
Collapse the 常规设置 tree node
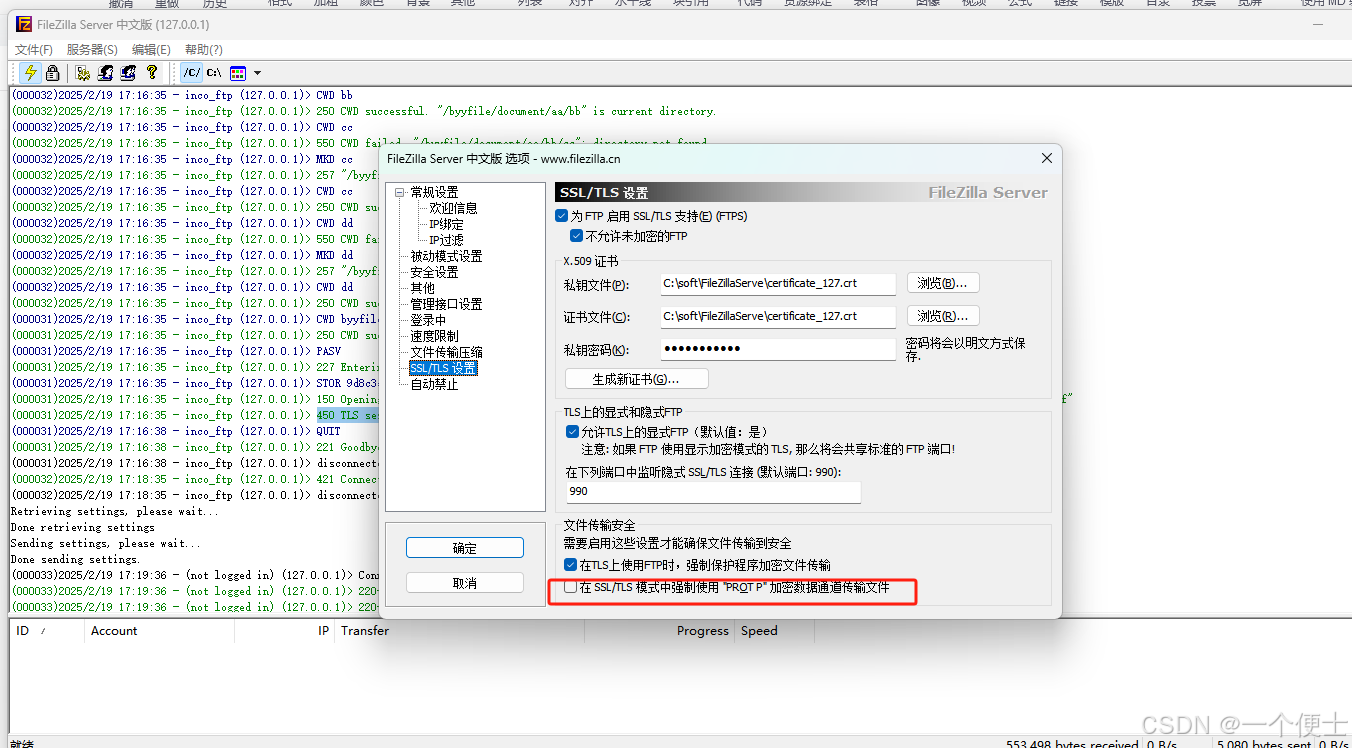click(x=400, y=192)
